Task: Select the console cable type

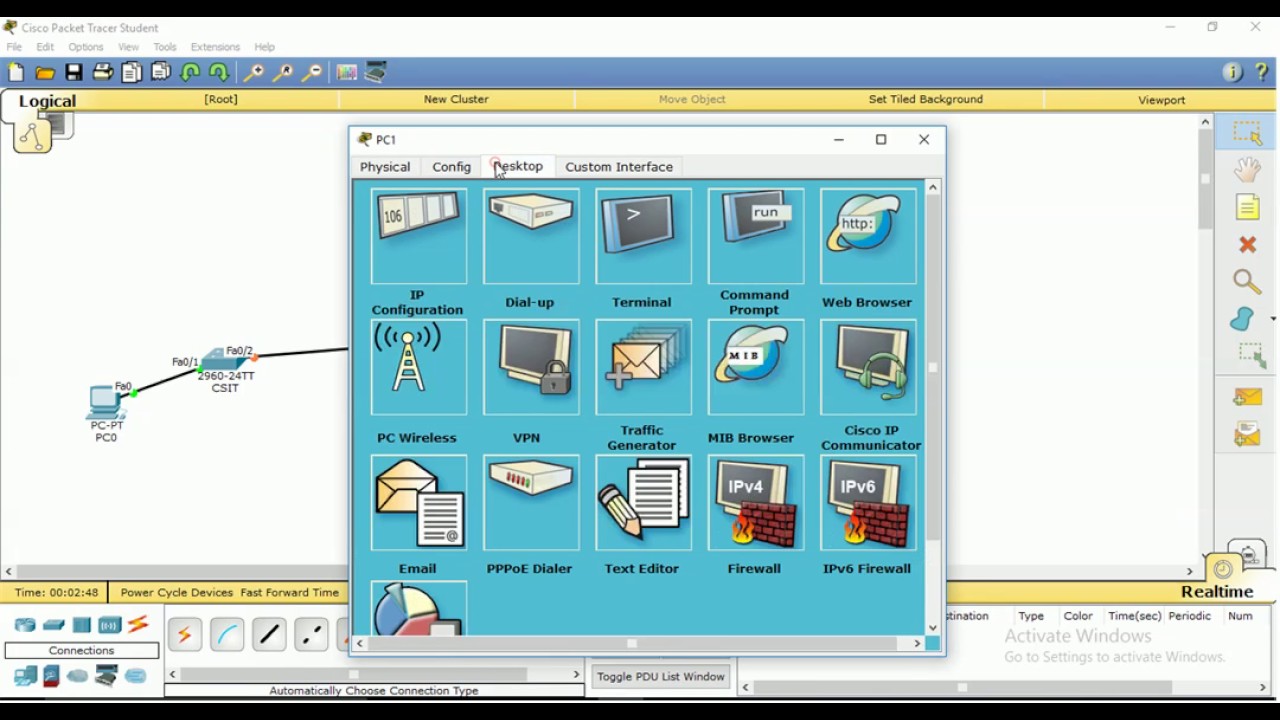Action: 227,634
